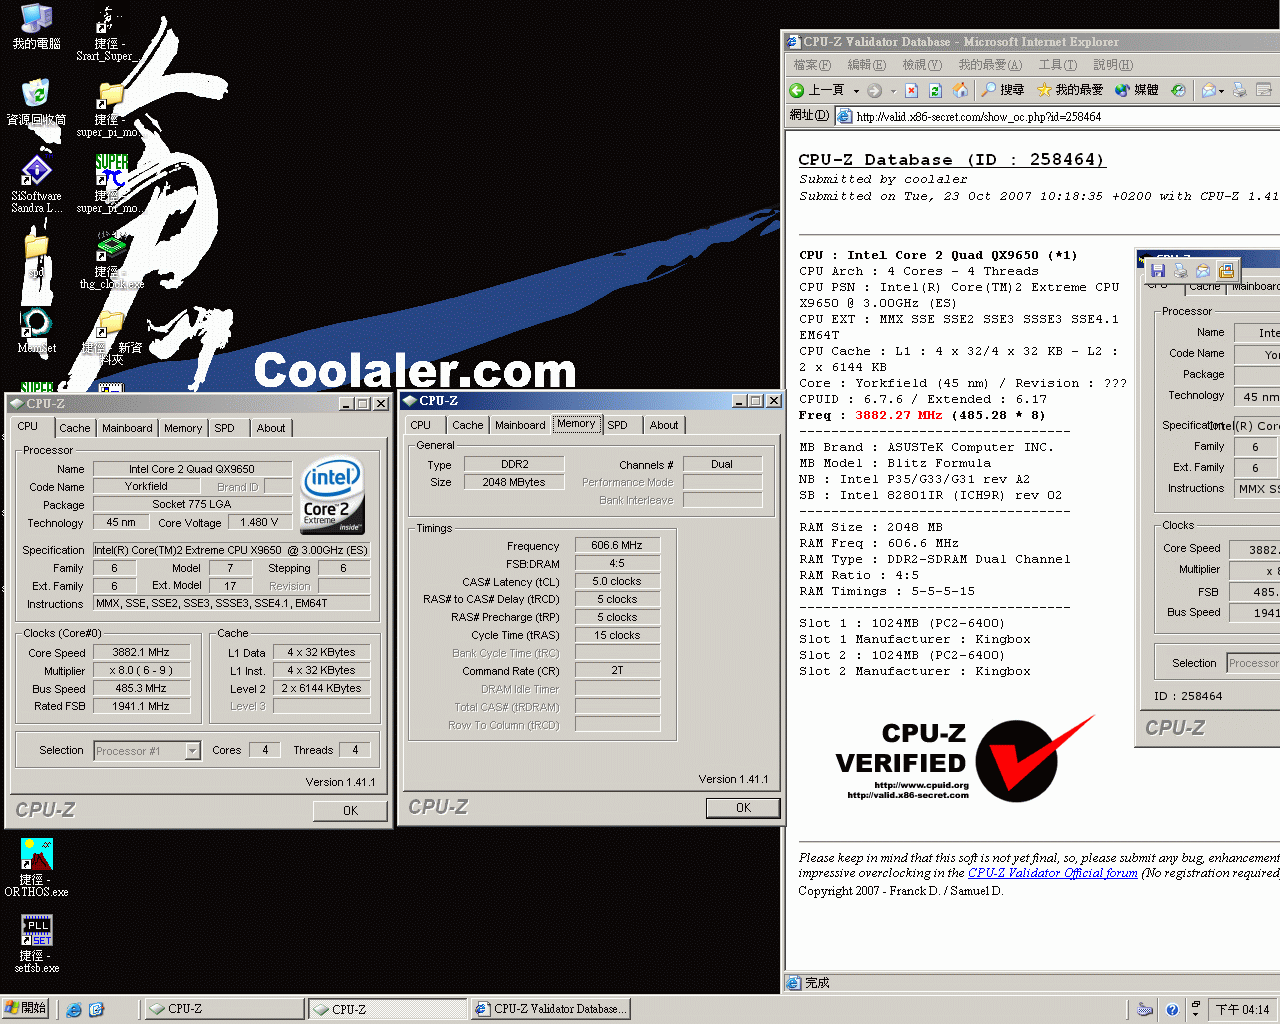Image resolution: width=1280 pixels, height=1024 pixels.
Task: Click the email icon on the image toolbar
Action: tap(1203, 270)
